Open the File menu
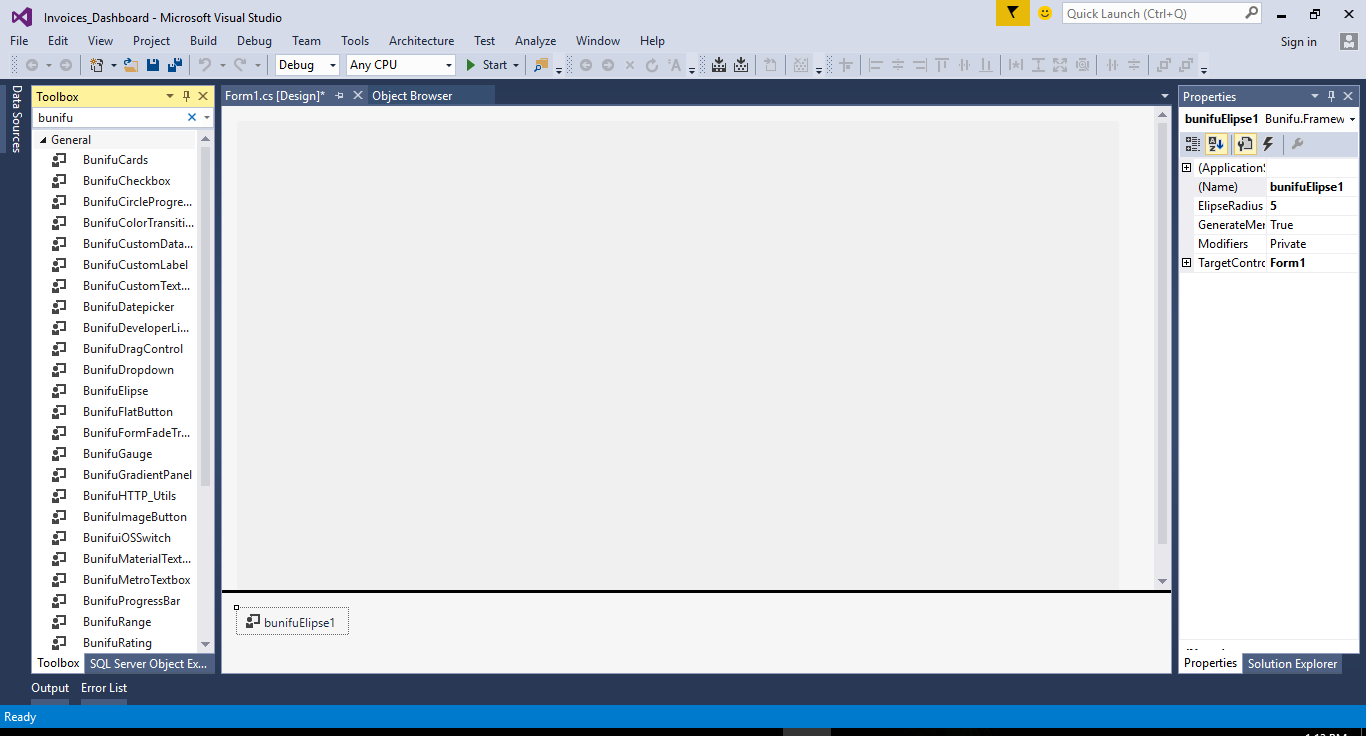The height and width of the screenshot is (736, 1366). click(x=19, y=41)
